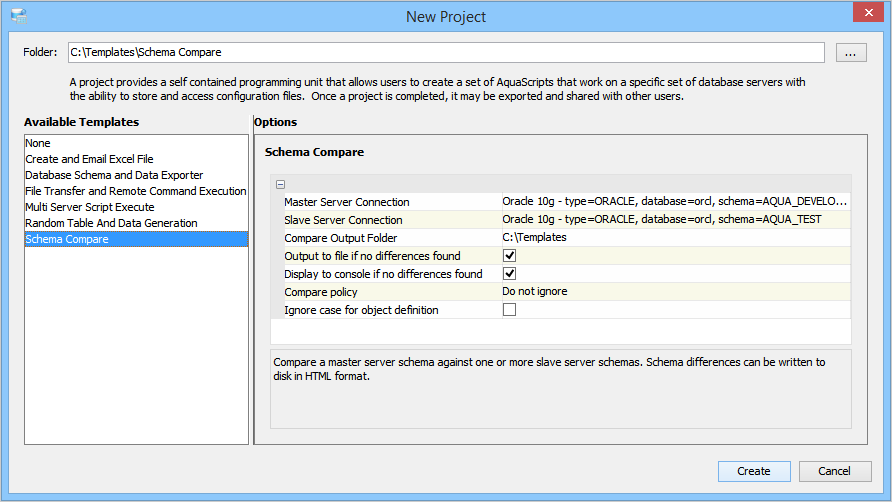The height and width of the screenshot is (502, 892).
Task: Uncheck Output to file if no differences
Action: pos(509,256)
